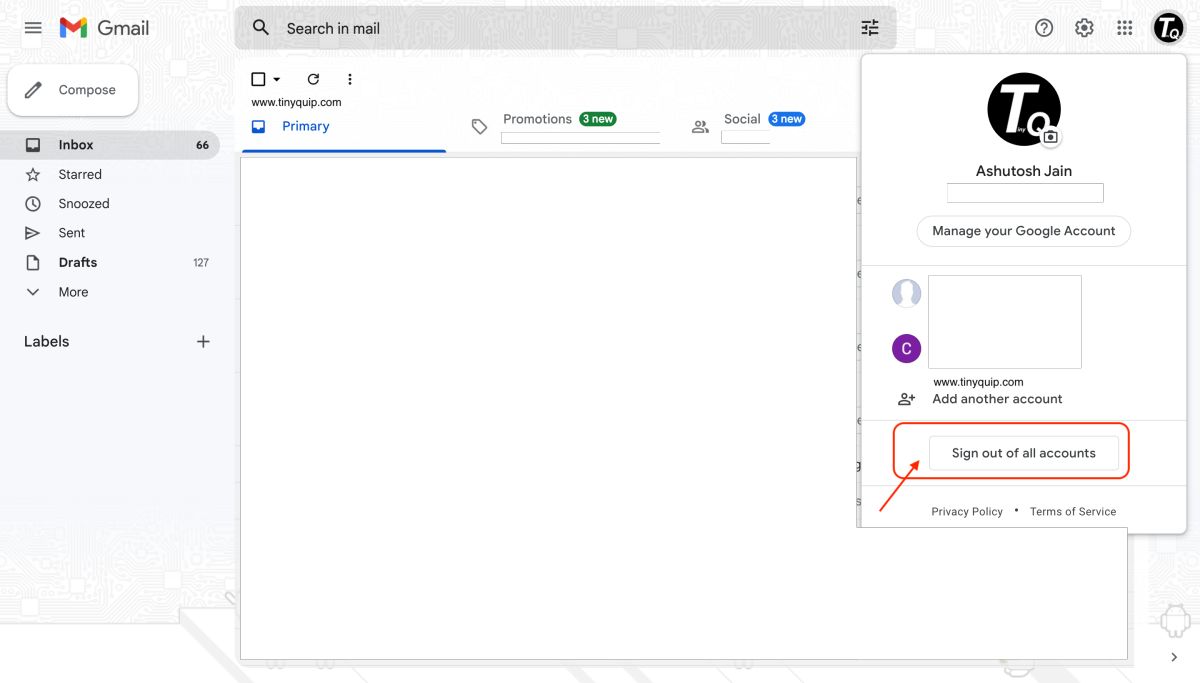This screenshot has height=683, width=1200.
Task: Check the select-all emails checkbox
Action: tap(257, 78)
